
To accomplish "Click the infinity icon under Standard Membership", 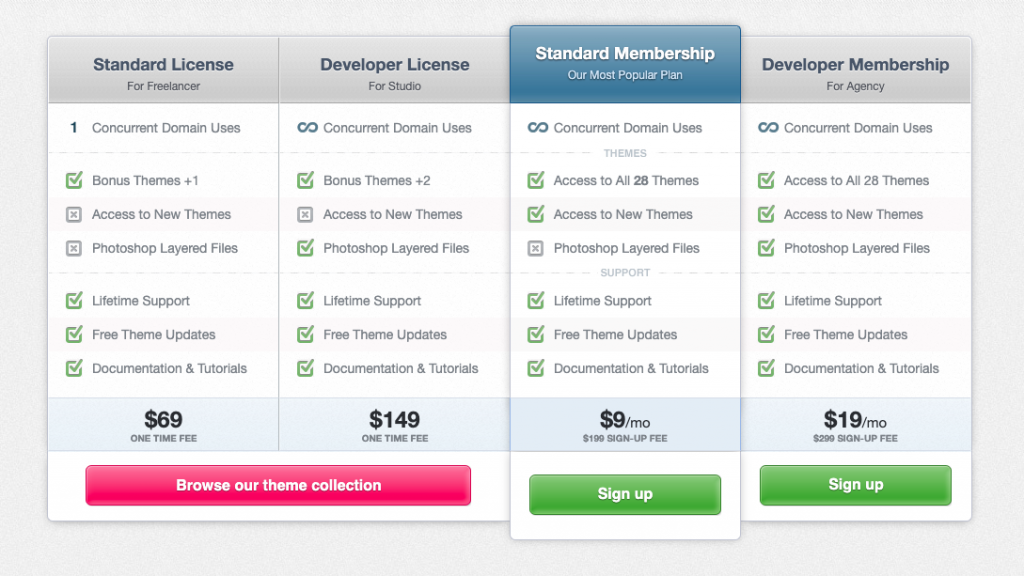I will (x=538, y=128).
